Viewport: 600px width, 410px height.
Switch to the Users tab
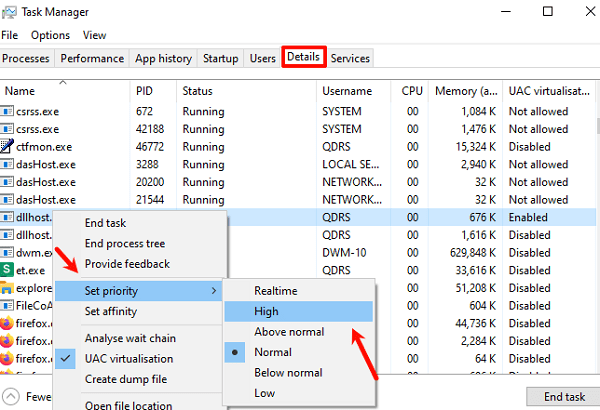[x=263, y=59]
